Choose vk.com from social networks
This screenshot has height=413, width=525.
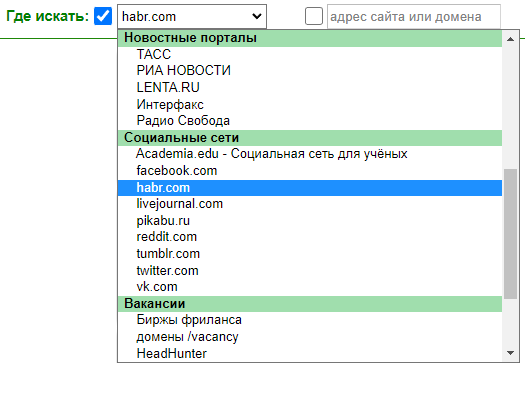tap(310, 287)
